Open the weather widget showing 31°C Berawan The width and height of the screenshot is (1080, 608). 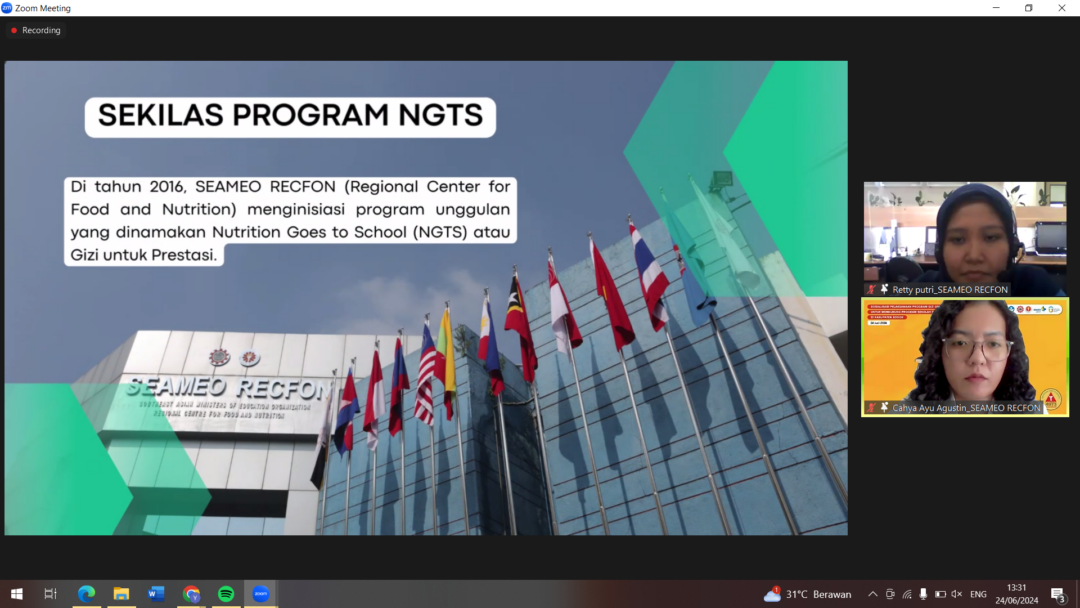click(x=808, y=594)
